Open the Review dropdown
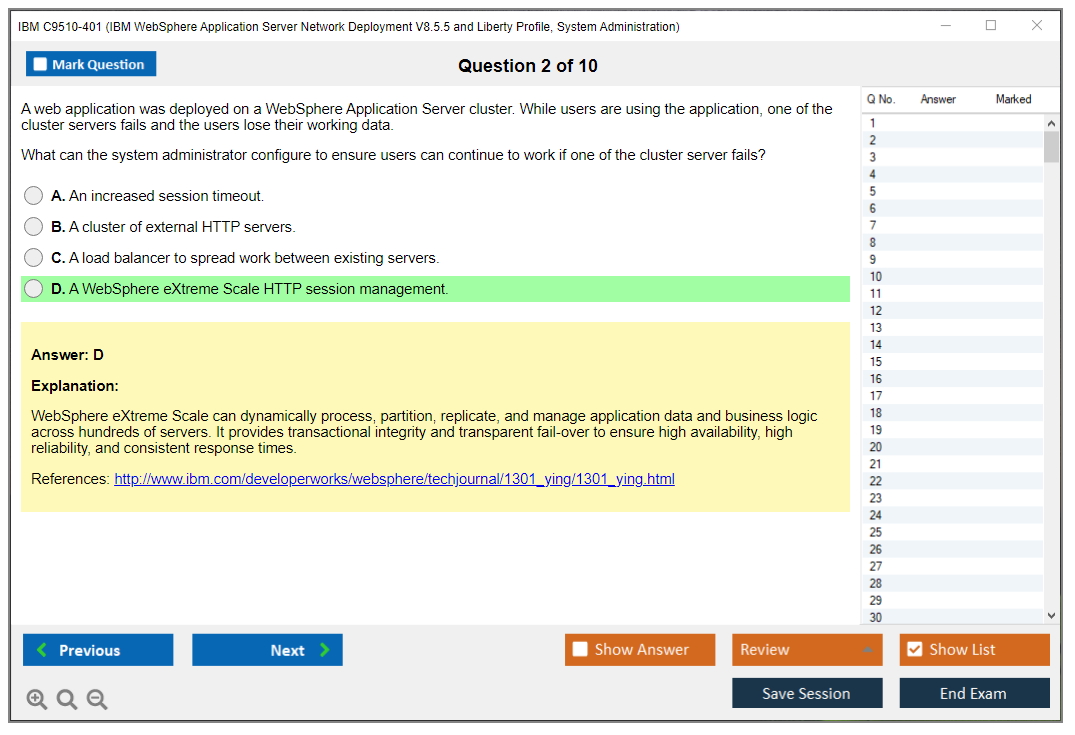The height and width of the screenshot is (735, 1075). tap(806, 650)
